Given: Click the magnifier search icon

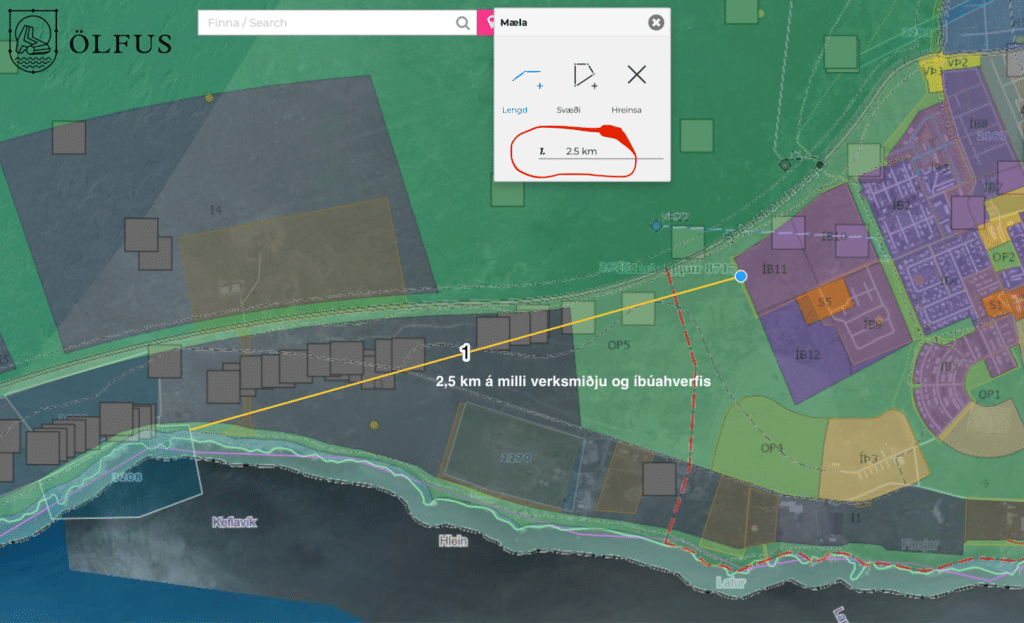Looking at the screenshot, I should [462, 23].
